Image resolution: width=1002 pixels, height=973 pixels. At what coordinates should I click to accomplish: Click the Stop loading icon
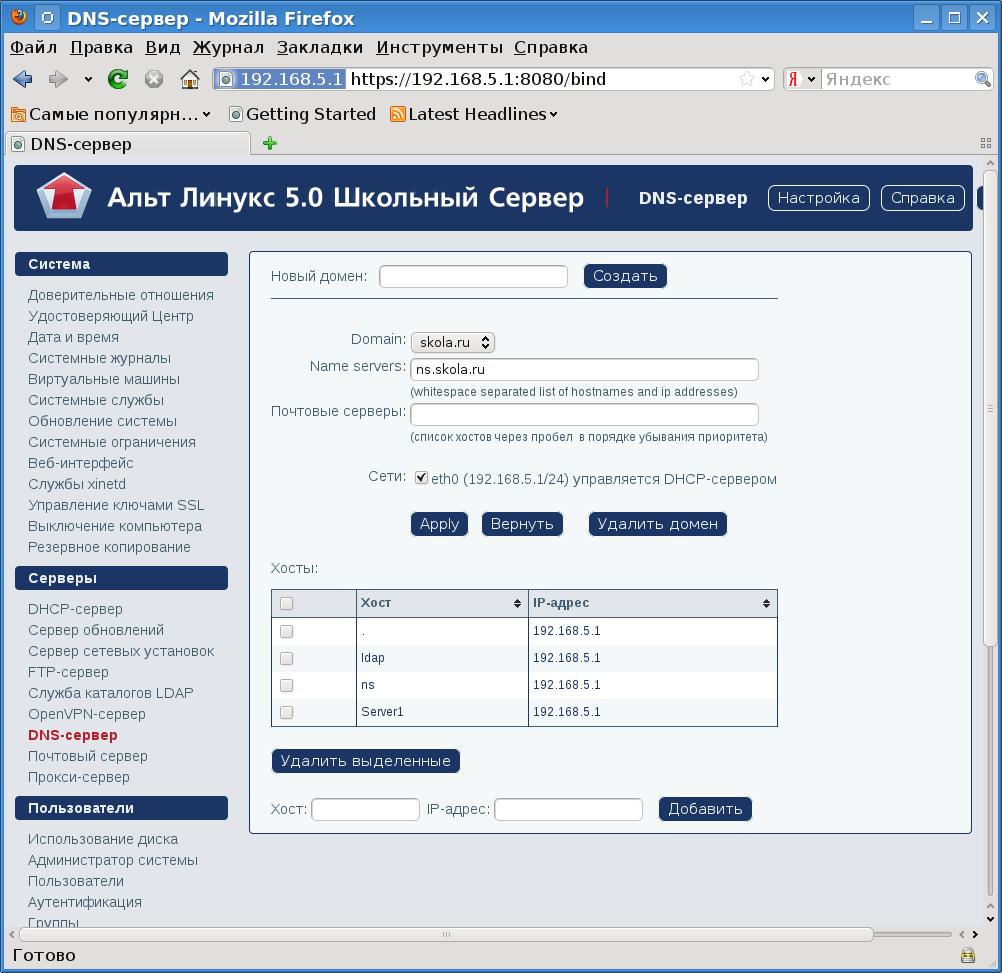154,79
